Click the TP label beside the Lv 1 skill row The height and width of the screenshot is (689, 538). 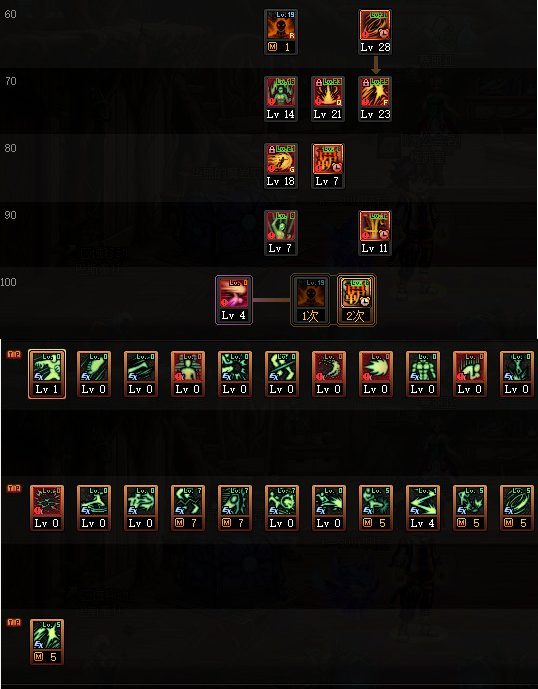(x=14, y=354)
